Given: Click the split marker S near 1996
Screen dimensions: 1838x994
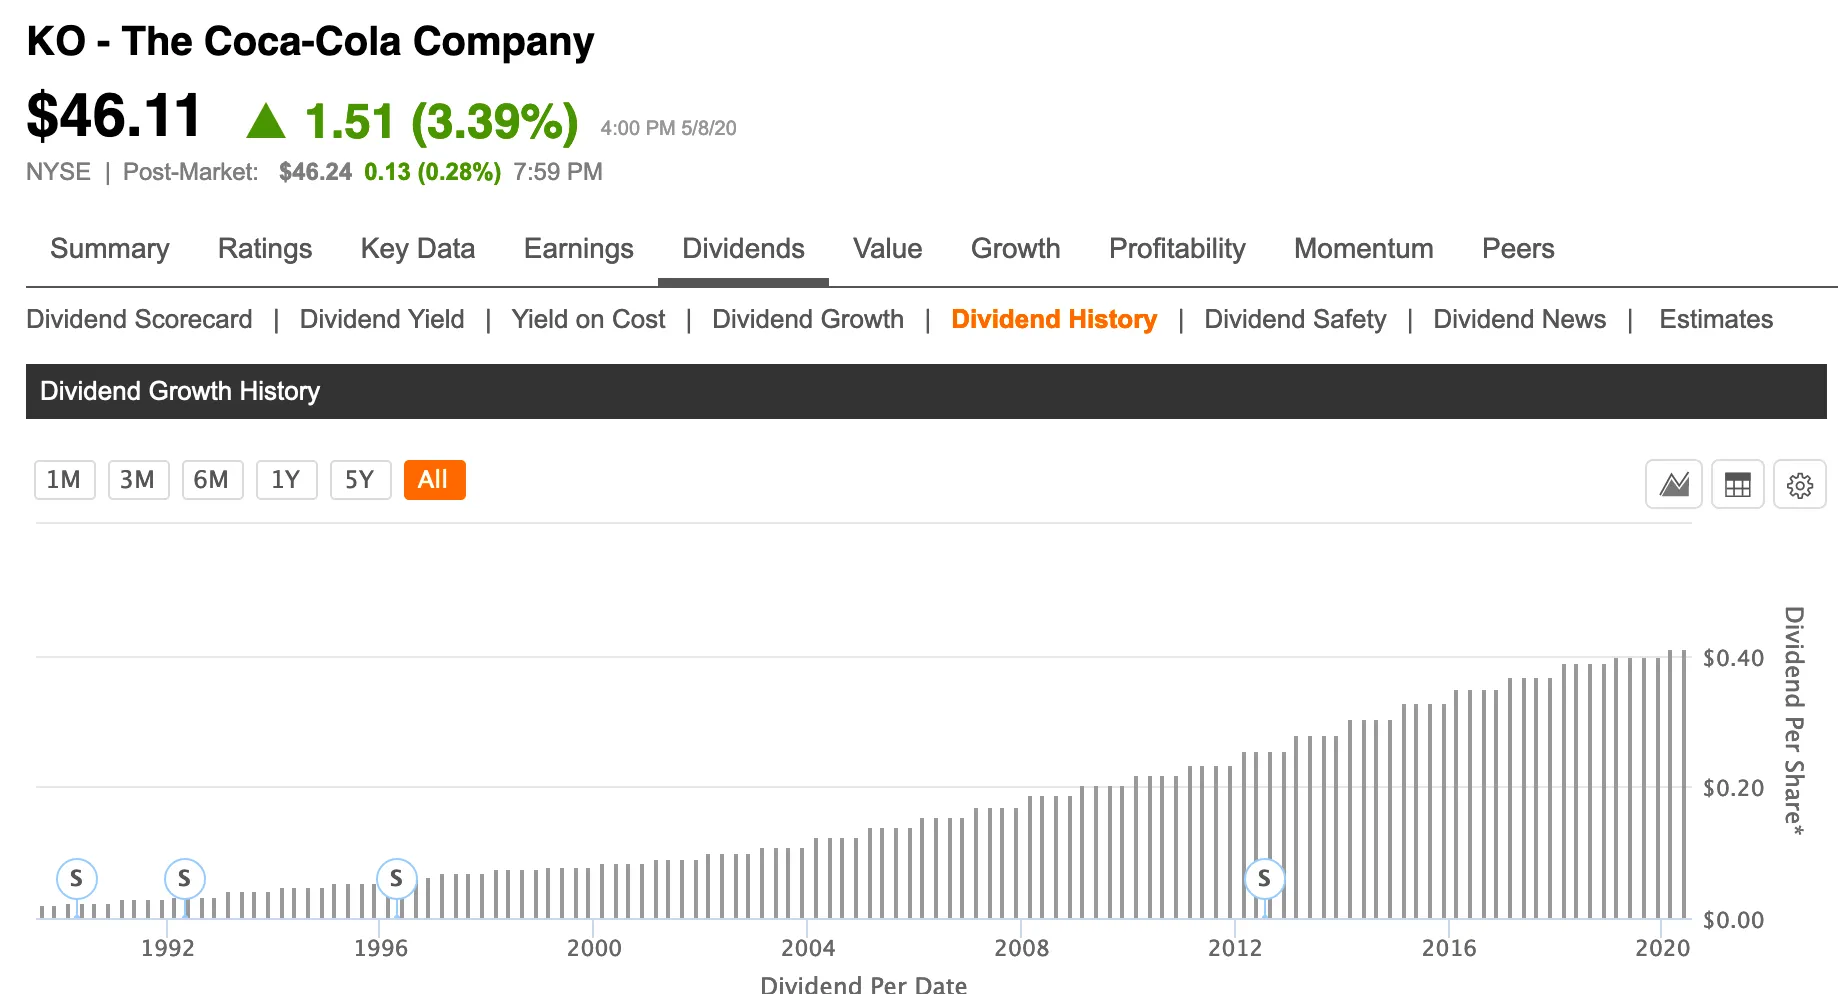Looking at the screenshot, I should tap(396, 879).
